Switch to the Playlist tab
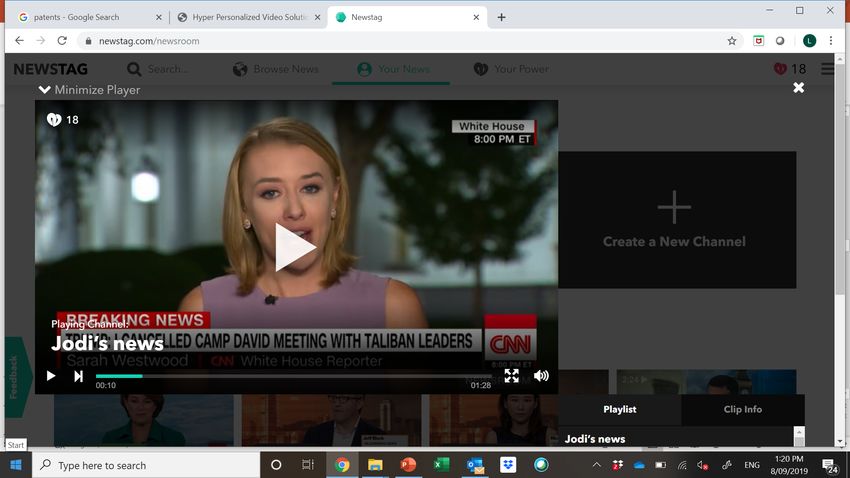Viewport: 850px width, 478px height. click(620, 410)
